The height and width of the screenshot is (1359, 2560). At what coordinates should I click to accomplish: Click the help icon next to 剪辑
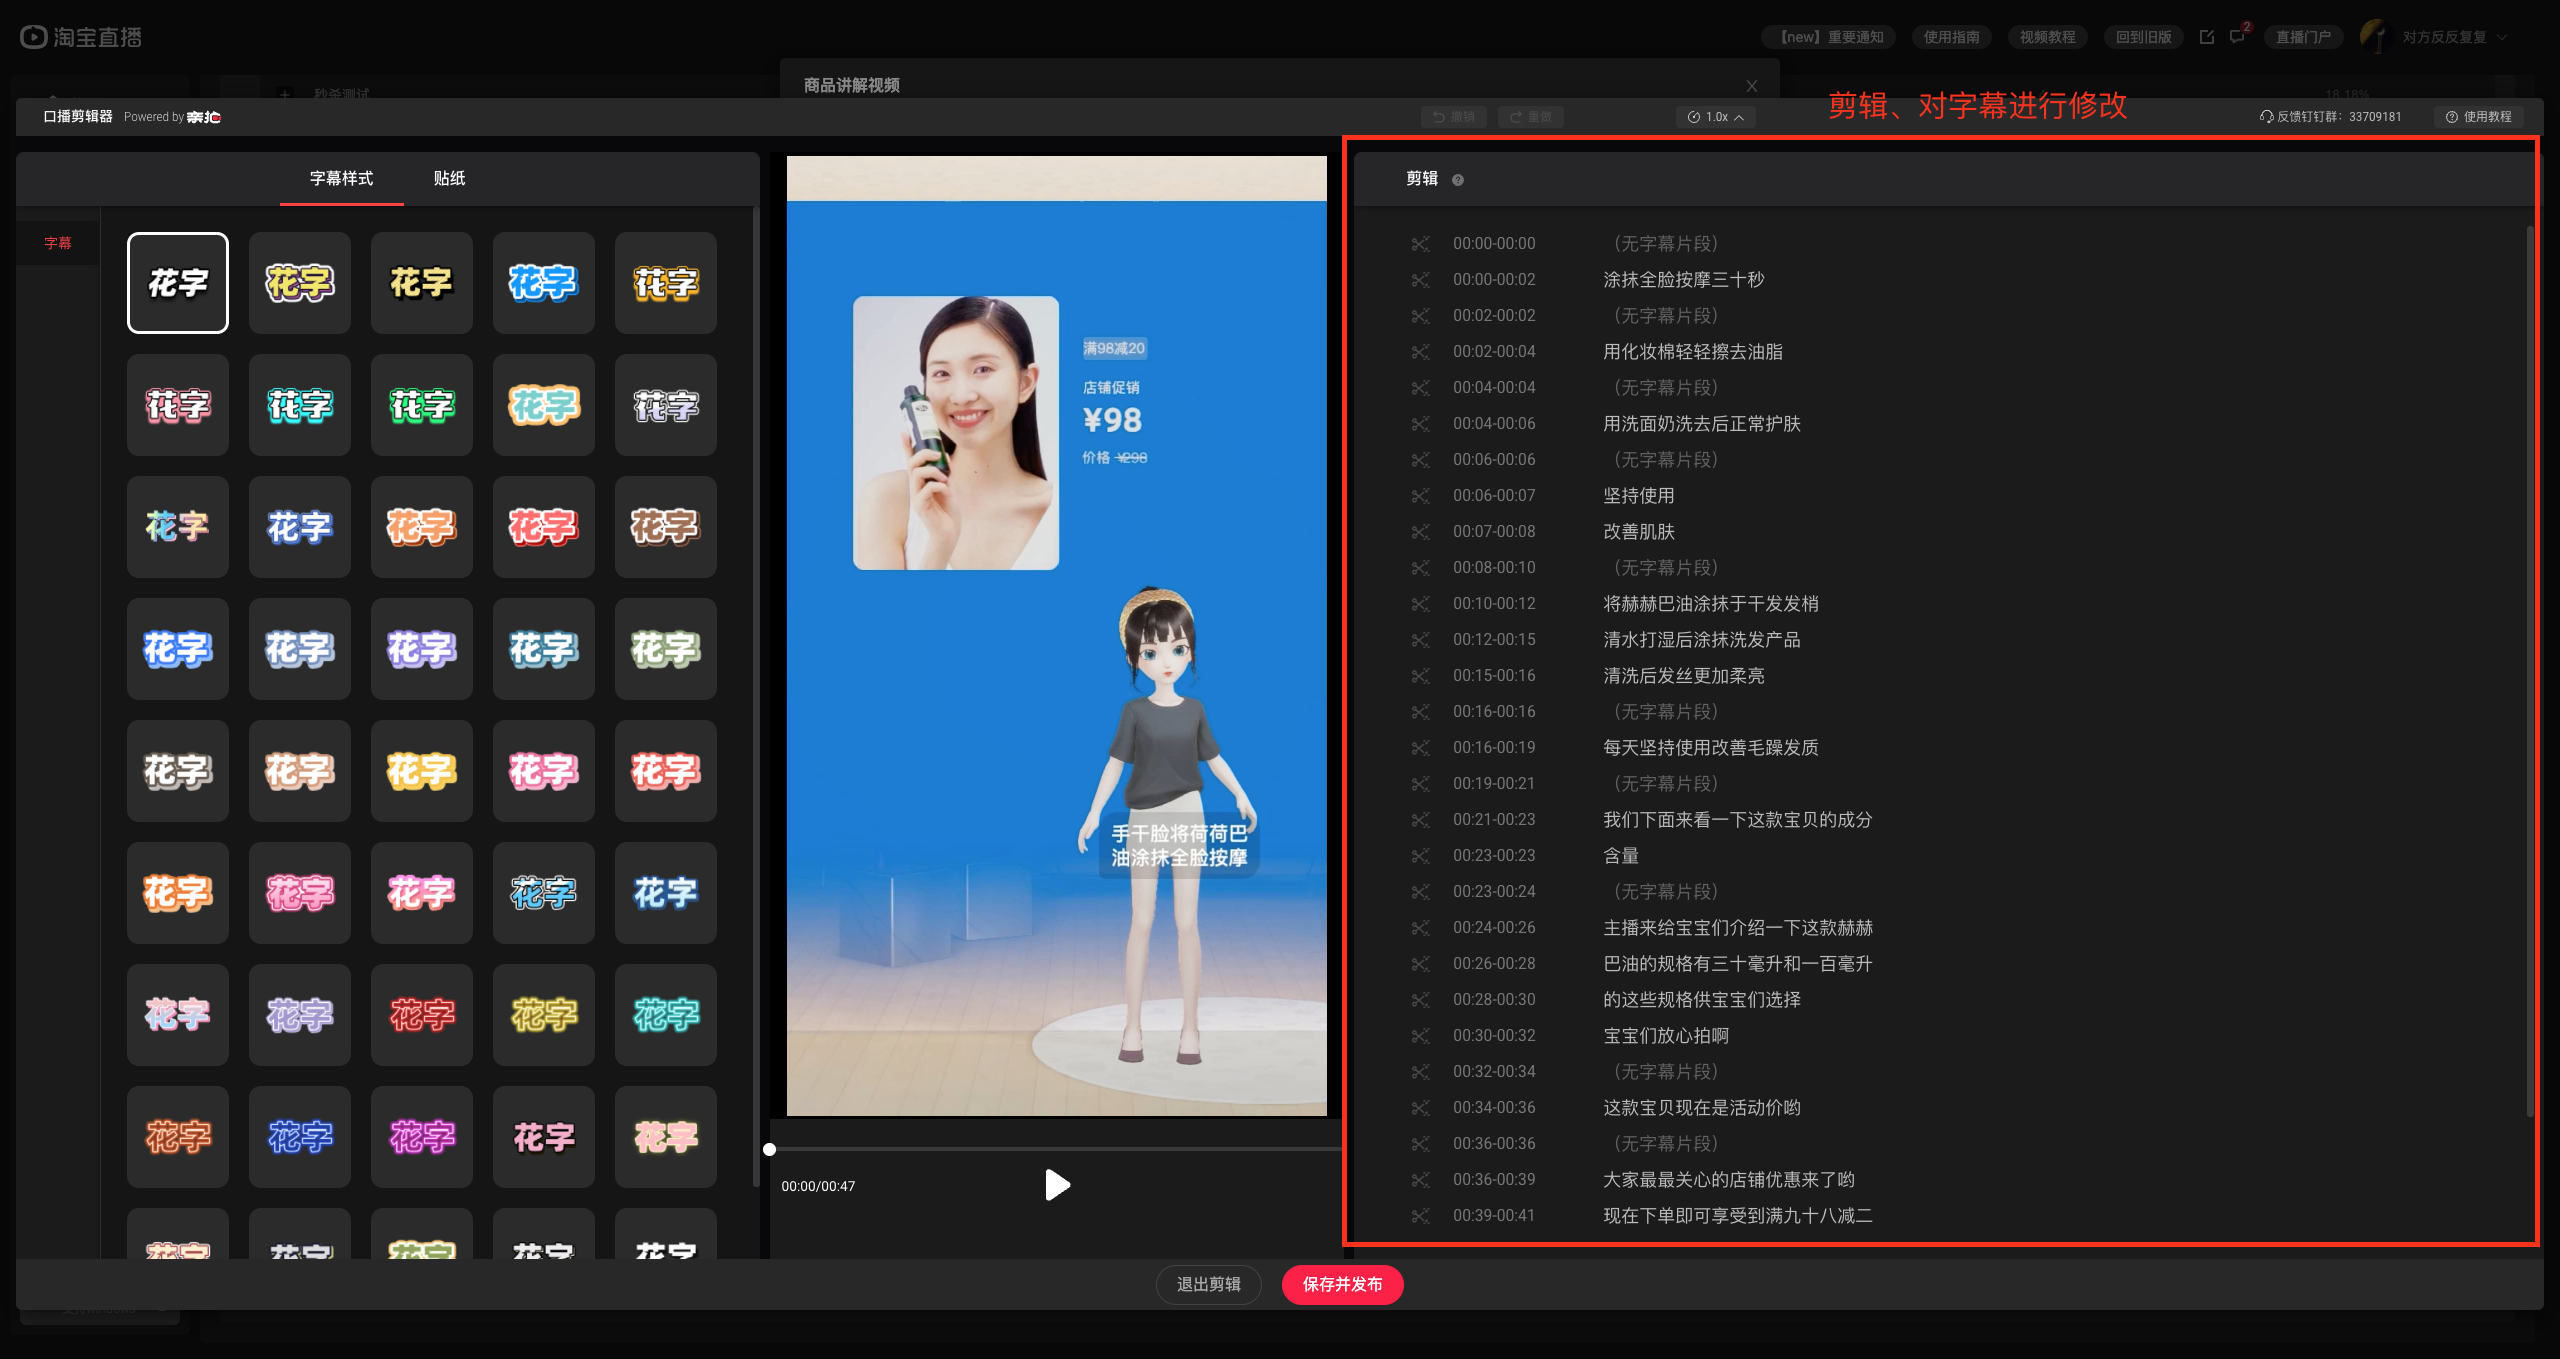pyautogui.click(x=1458, y=180)
